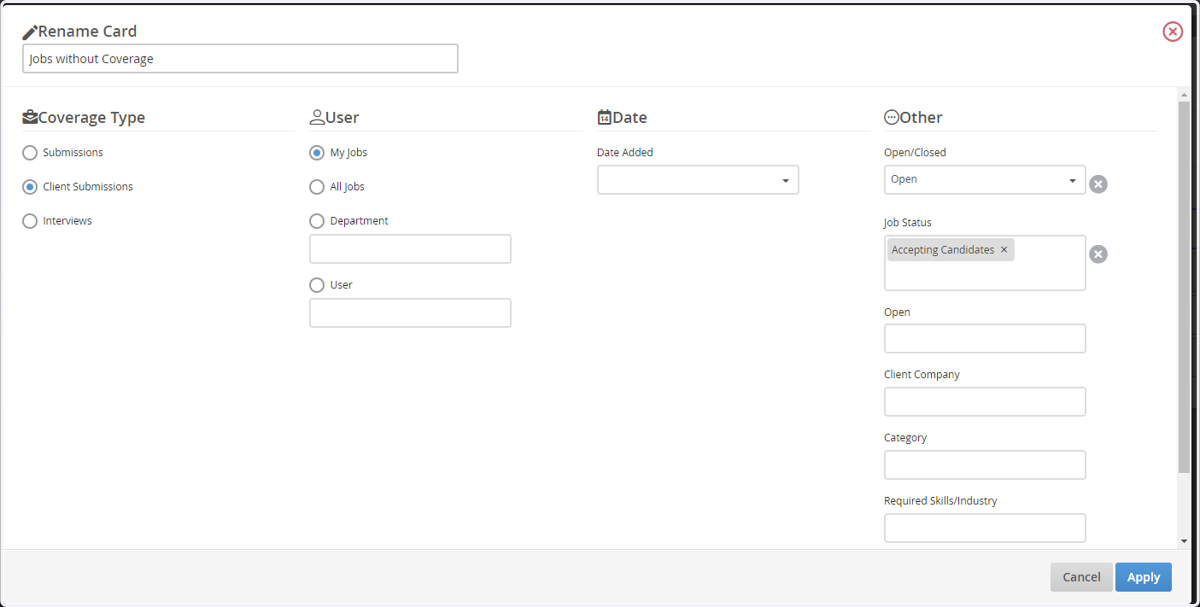The image size is (1200, 607).
Task: Open the Open/Closed dropdown
Action: coord(985,180)
